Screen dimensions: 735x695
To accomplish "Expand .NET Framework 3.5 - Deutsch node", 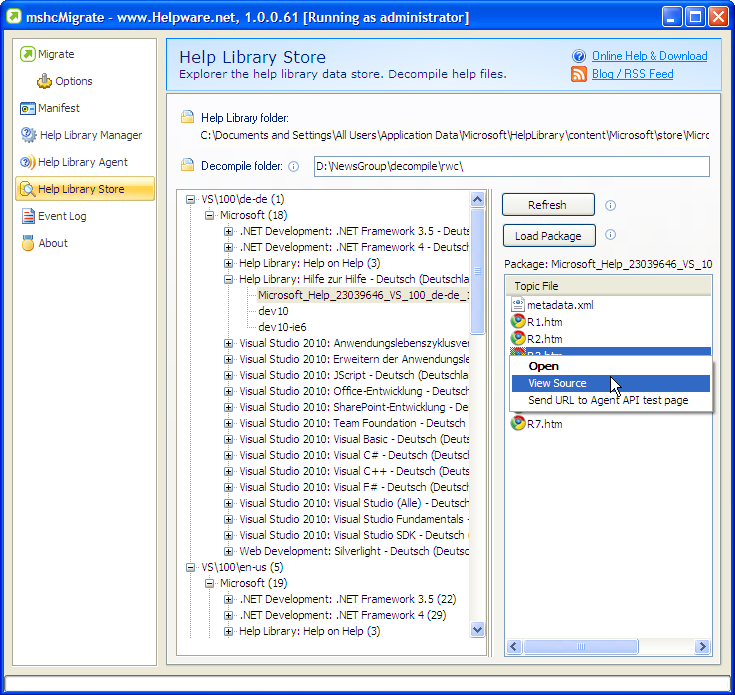I will [x=228, y=232].
